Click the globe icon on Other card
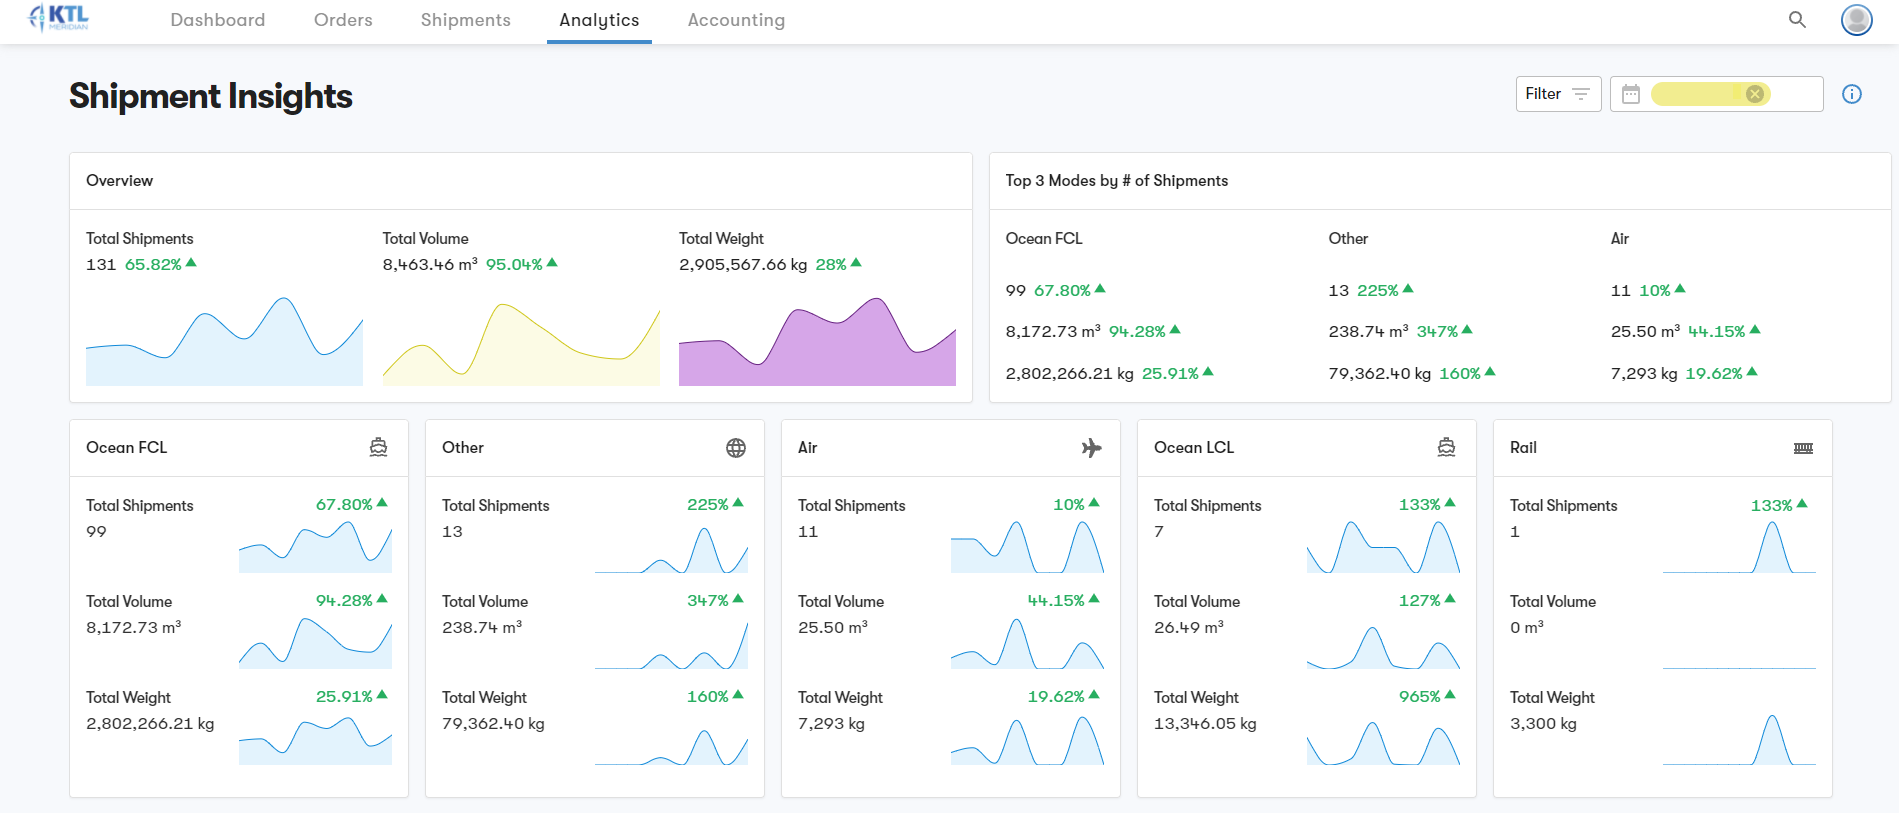Image resolution: width=1899 pixels, height=813 pixels. tap(735, 448)
